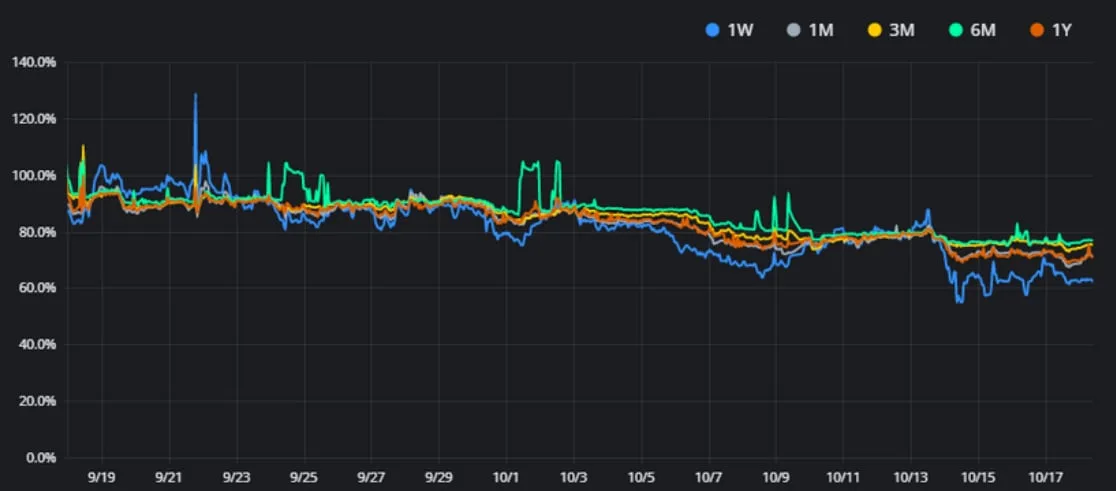1116x491 pixels.
Task: Click the 9/25 date label
Action: 305,476
